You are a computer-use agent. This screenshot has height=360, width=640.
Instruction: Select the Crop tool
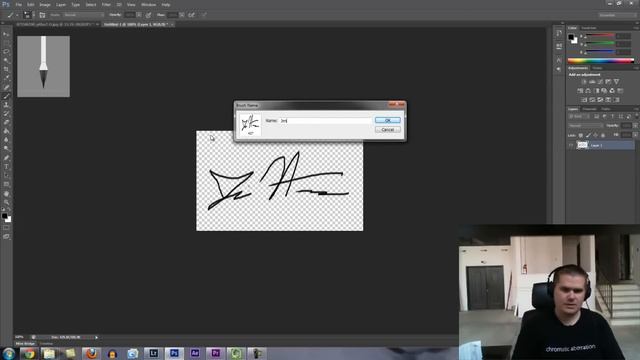[6, 69]
